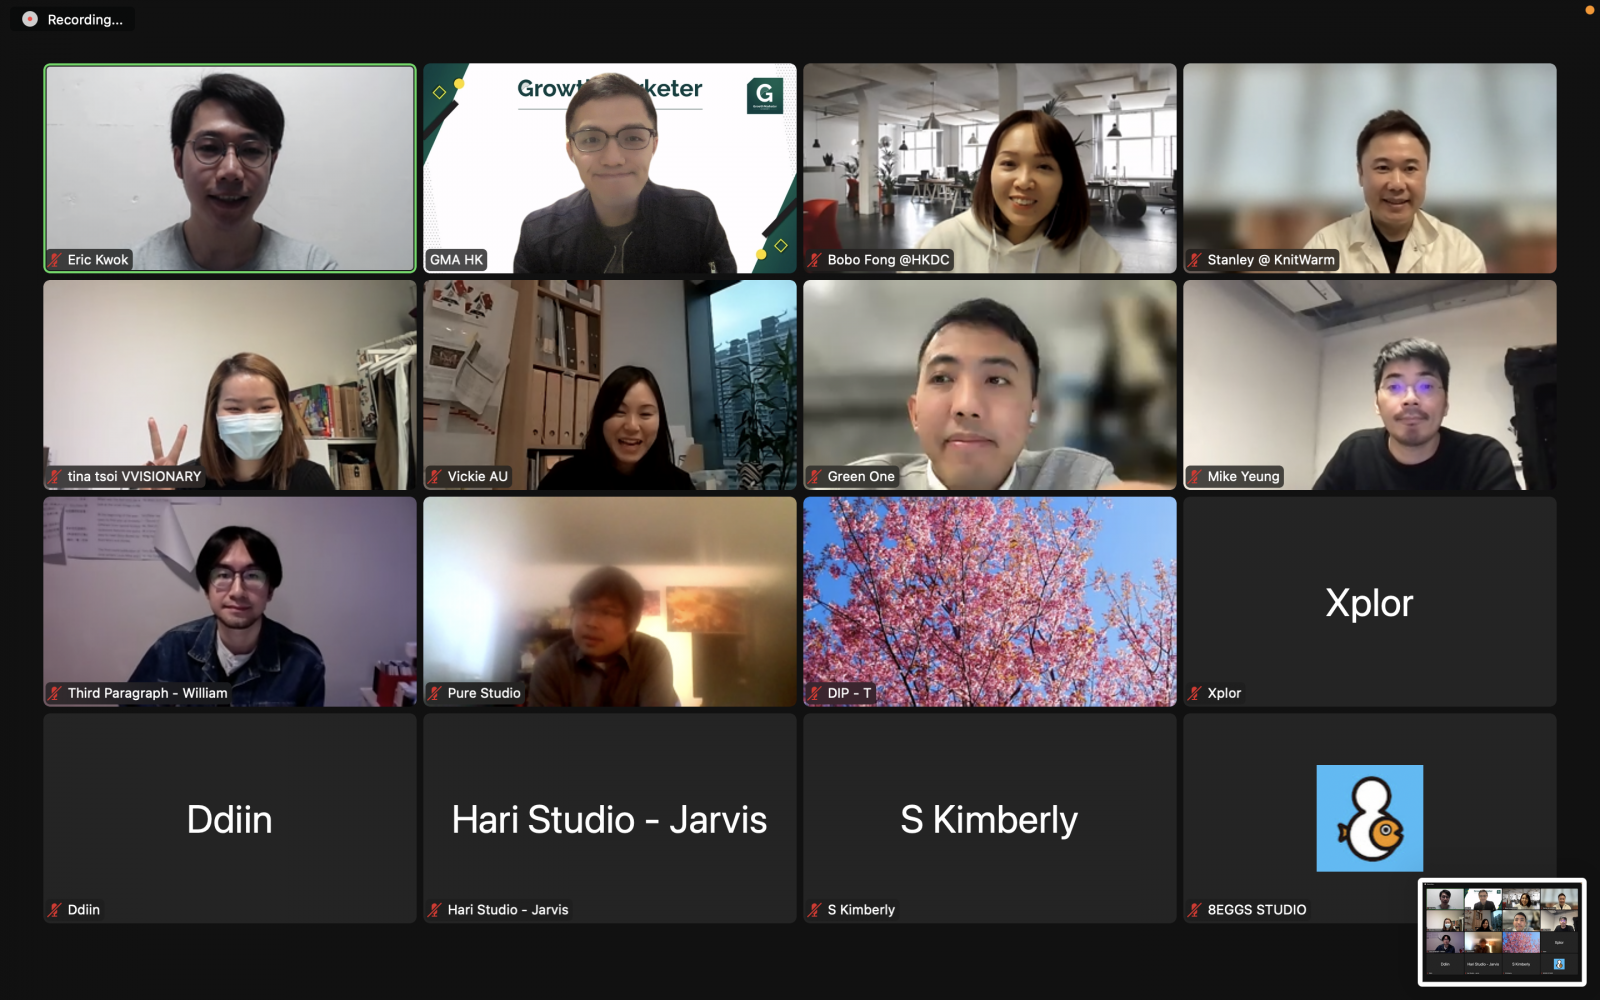Click the green G logo in GMA HK tile
Screen dimensions: 1600x1000
(765, 95)
